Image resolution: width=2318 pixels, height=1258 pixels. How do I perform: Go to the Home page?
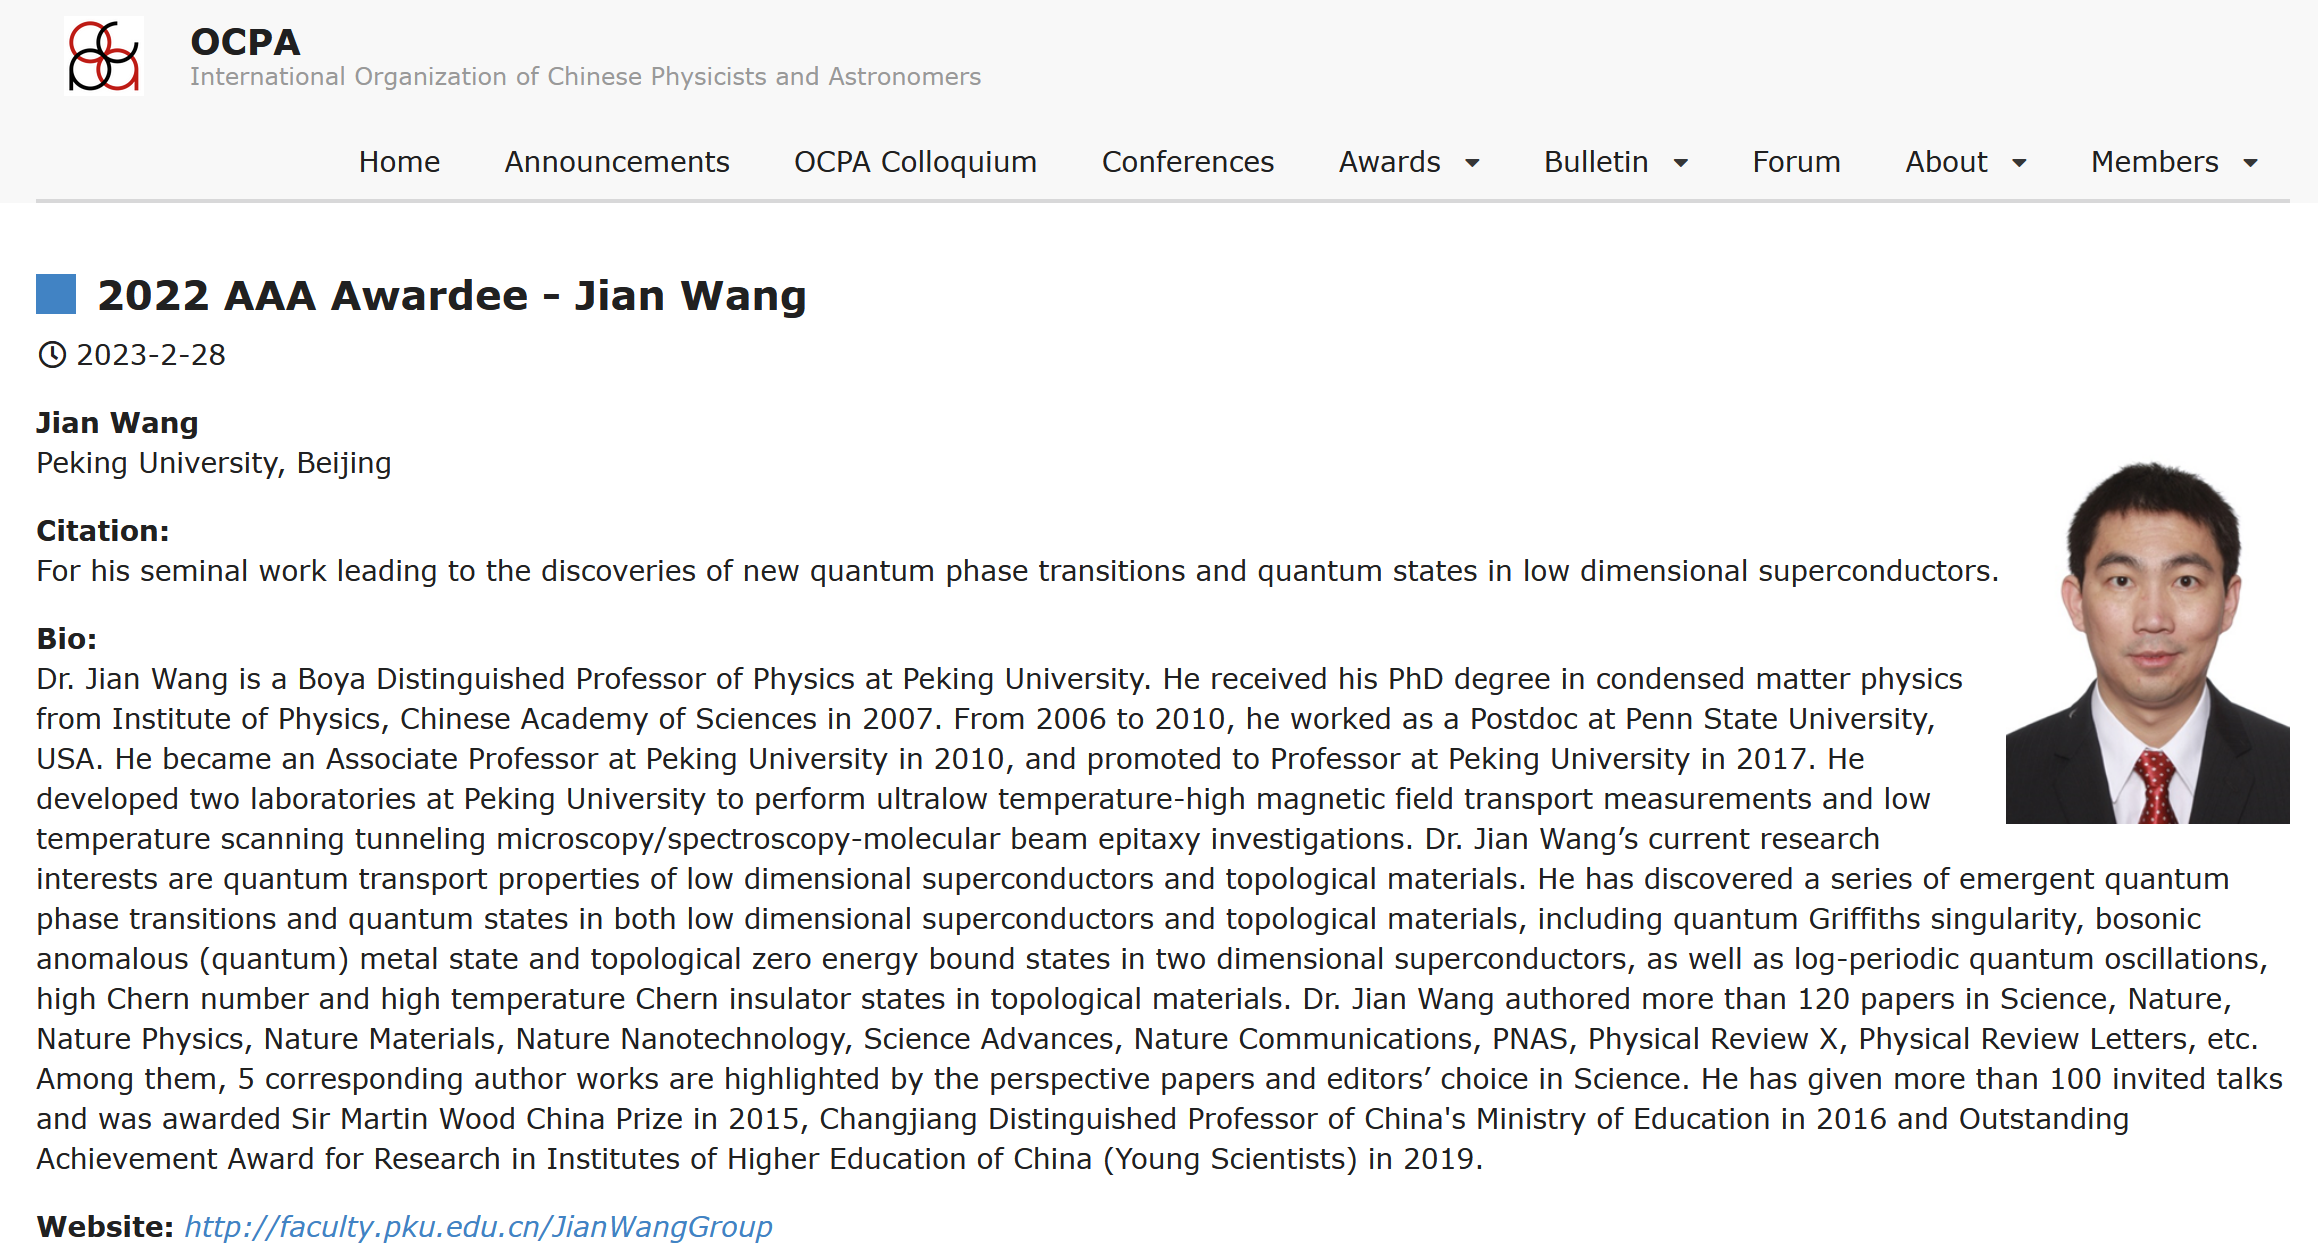[x=399, y=162]
